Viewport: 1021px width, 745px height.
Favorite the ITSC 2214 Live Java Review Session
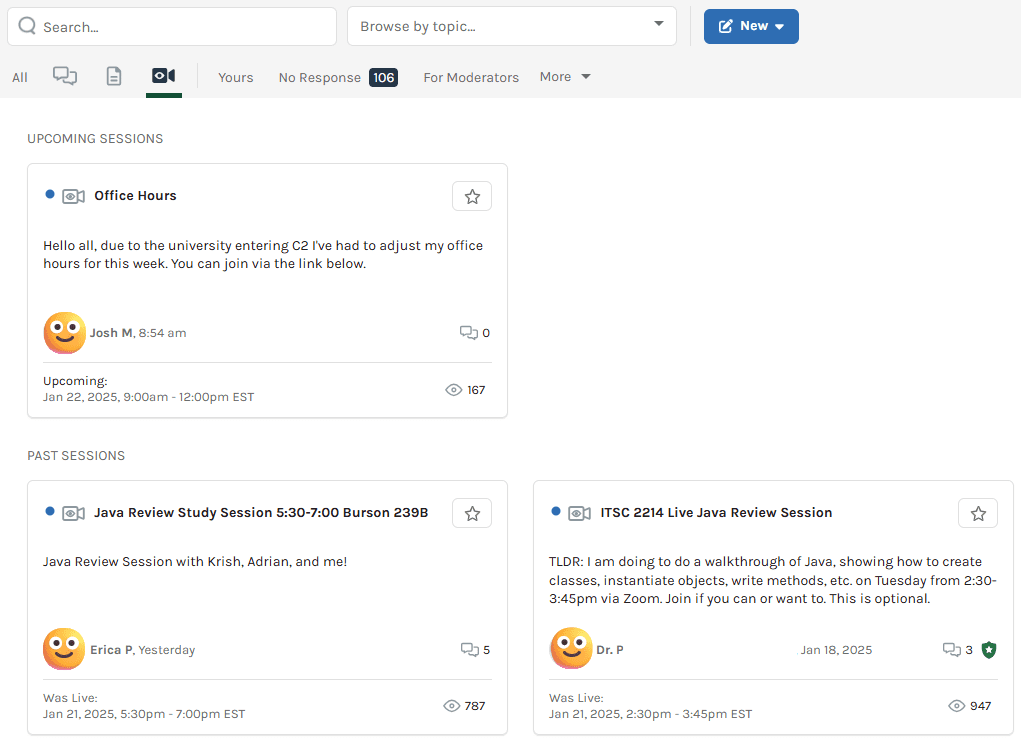(978, 514)
